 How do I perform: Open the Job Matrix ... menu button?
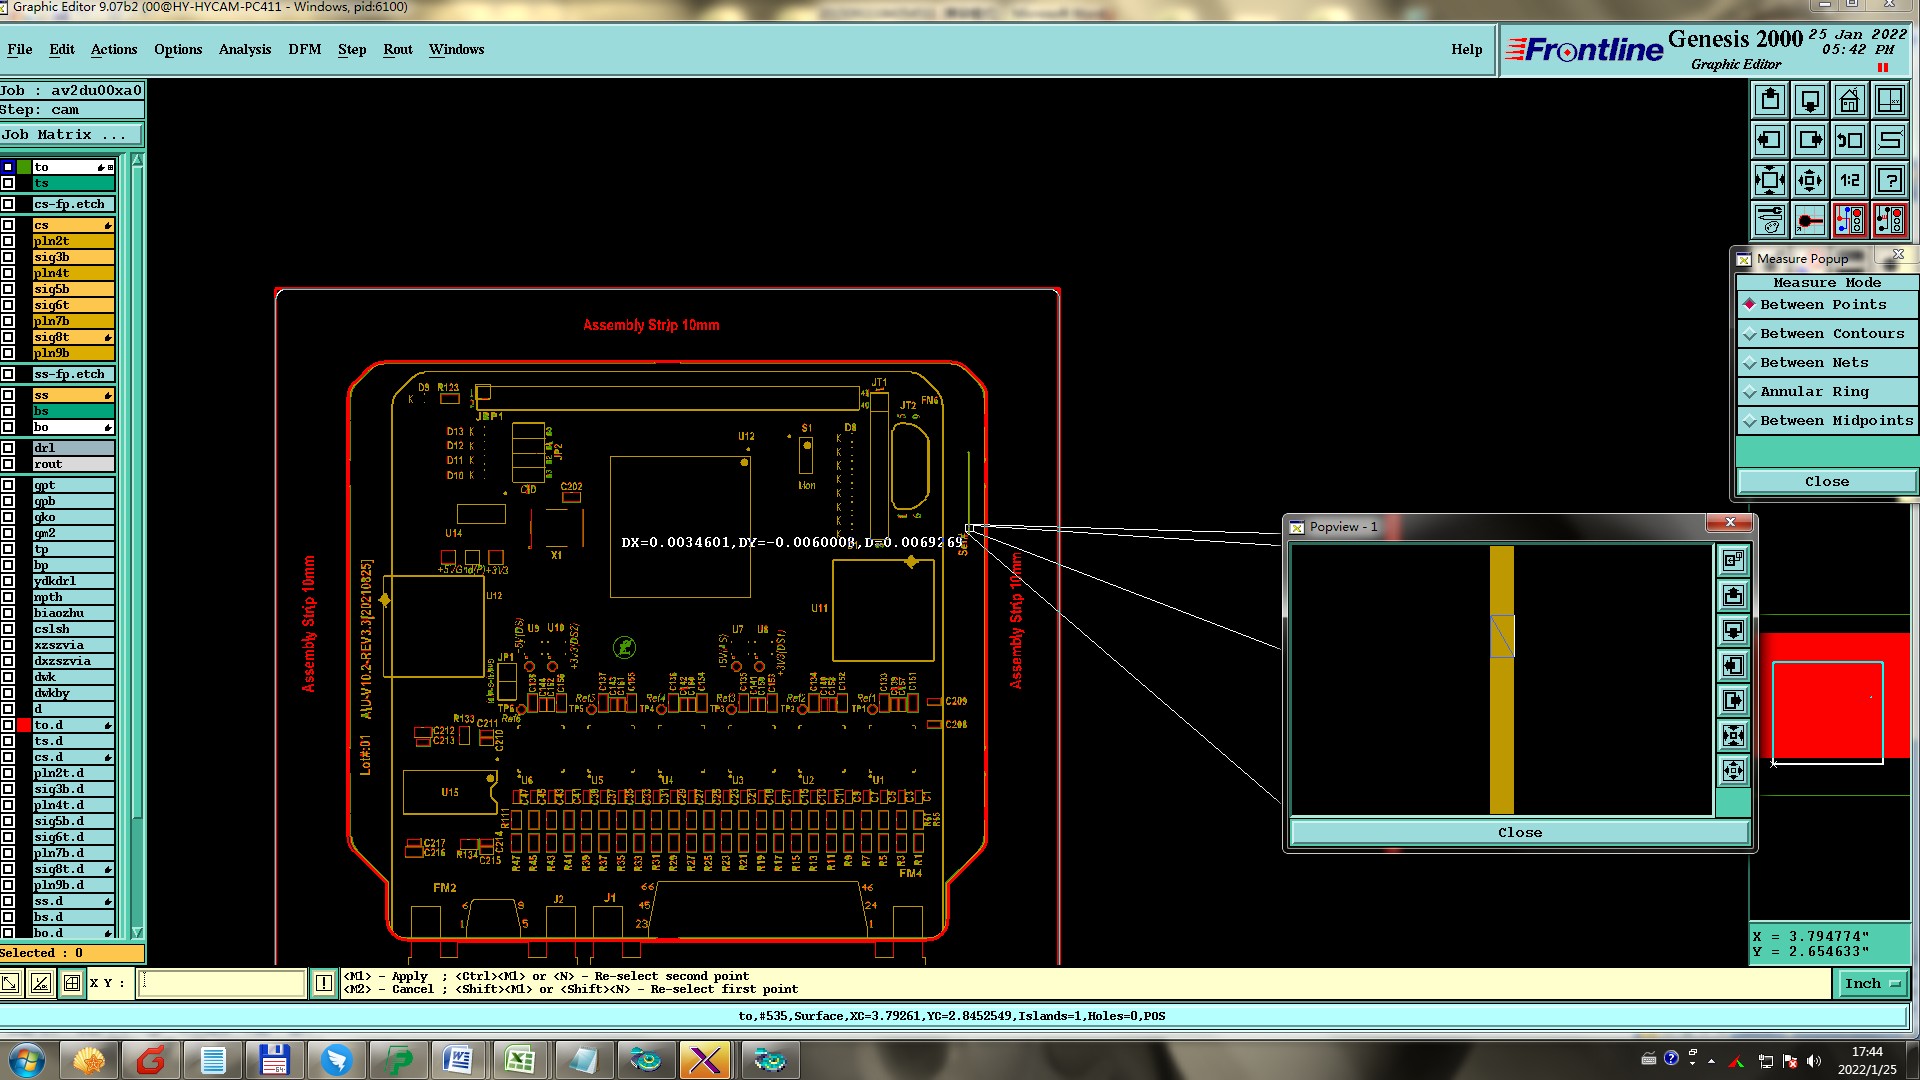[x=70, y=135]
